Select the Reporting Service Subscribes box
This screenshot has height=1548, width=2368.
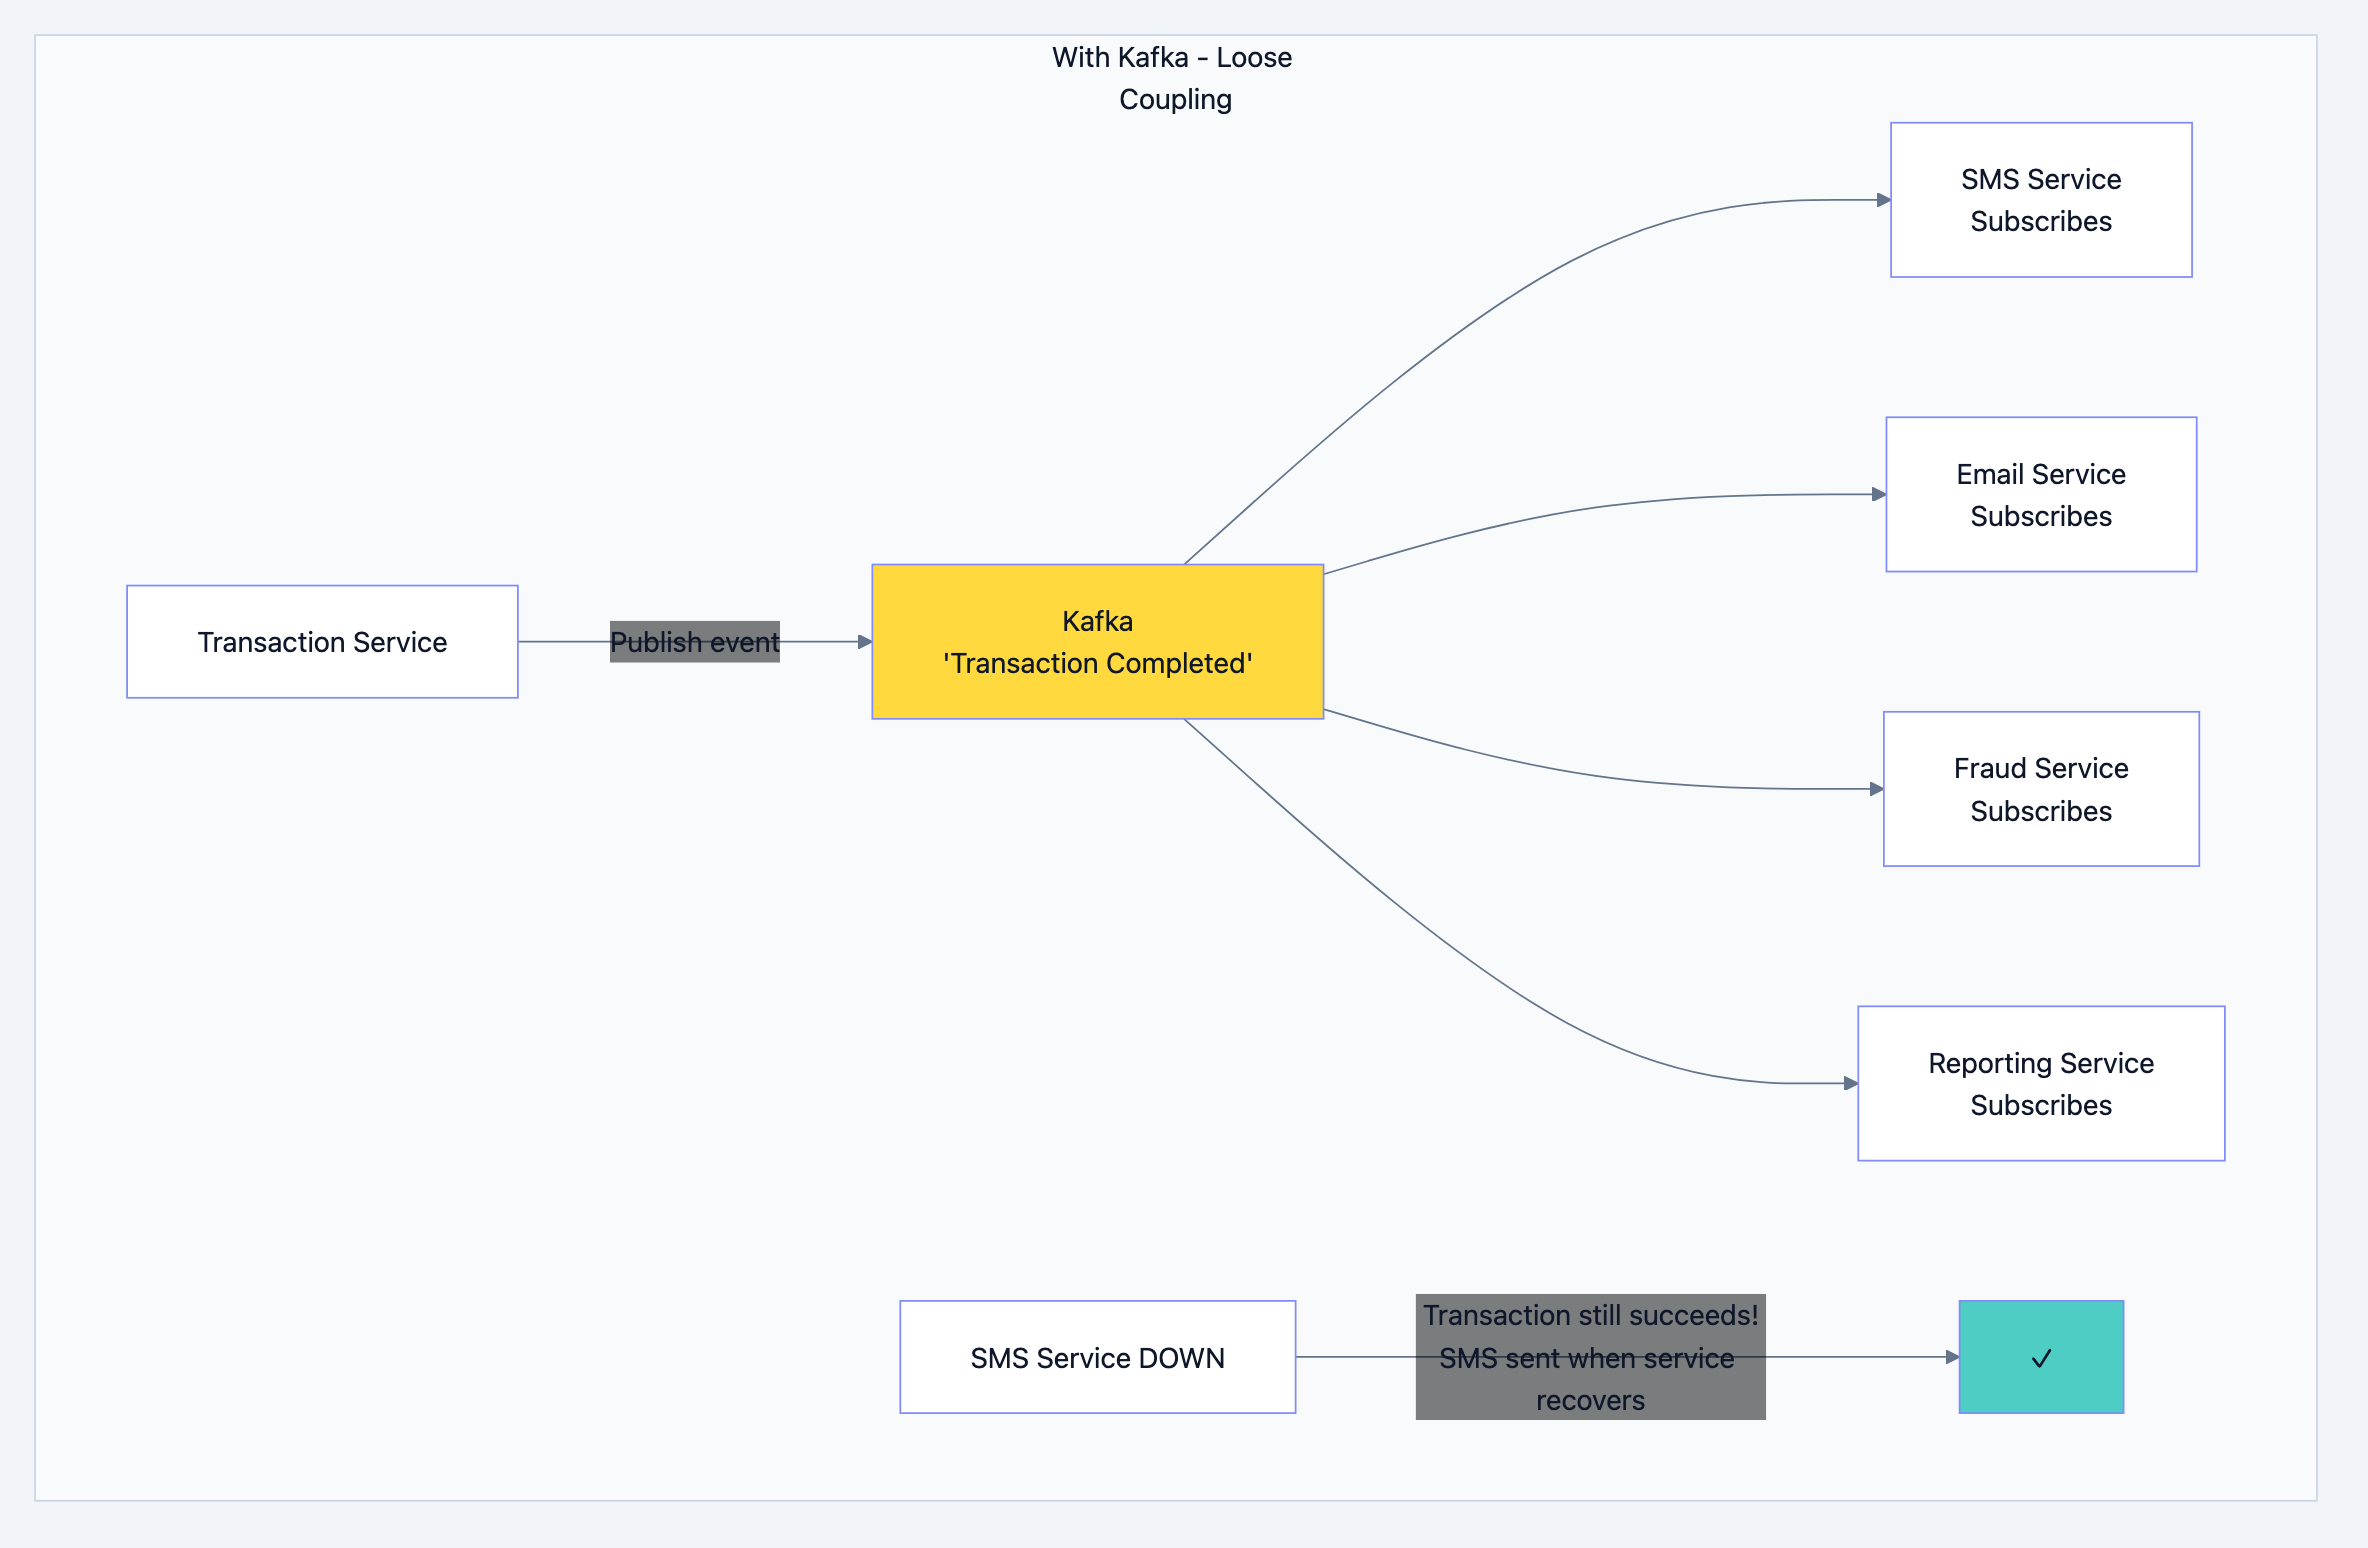point(2041,1083)
